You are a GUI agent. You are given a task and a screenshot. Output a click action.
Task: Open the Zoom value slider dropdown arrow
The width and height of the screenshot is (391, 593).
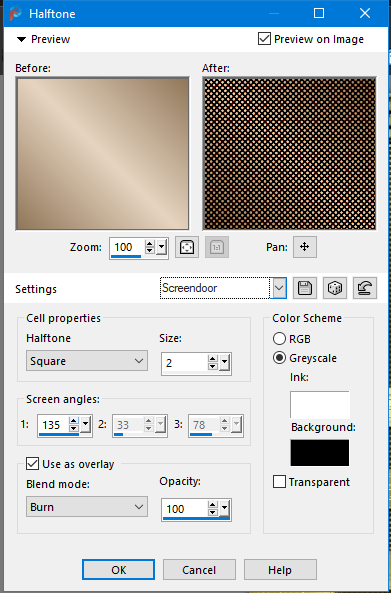(x=161, y=247)
